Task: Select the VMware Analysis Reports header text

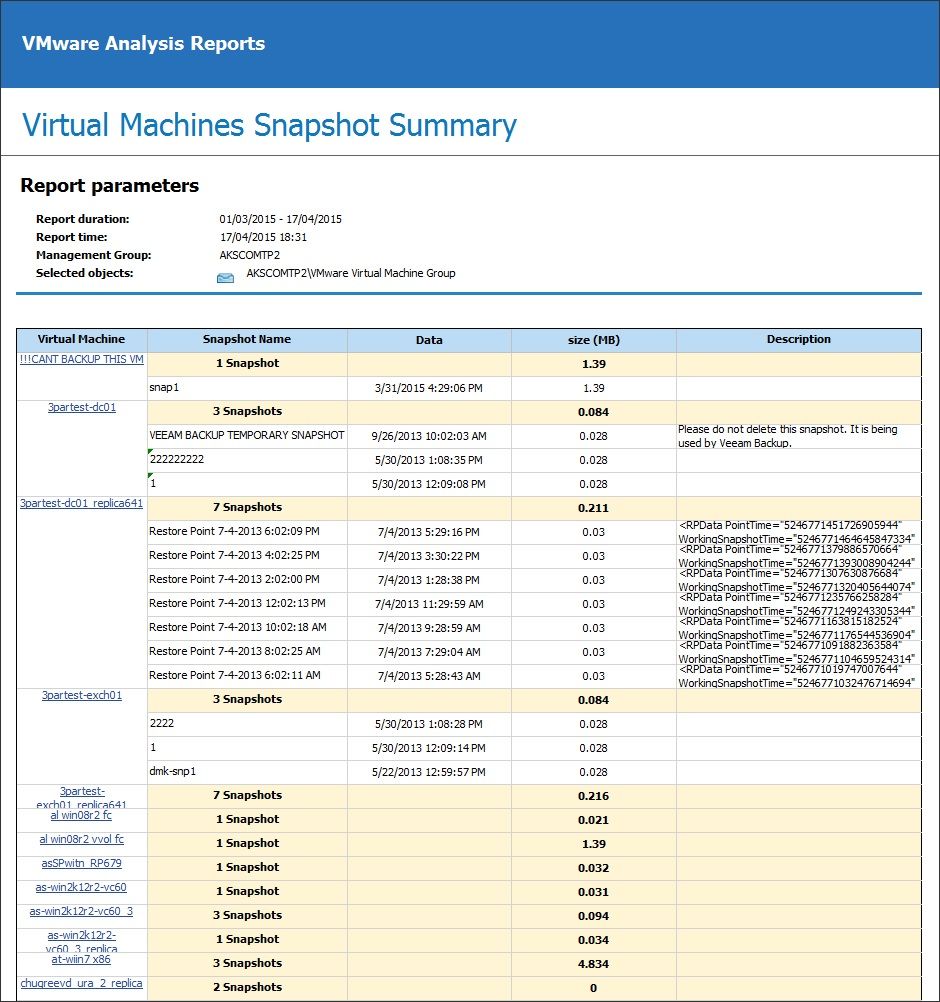Action: pyautogui.click(x=143, y=43)
